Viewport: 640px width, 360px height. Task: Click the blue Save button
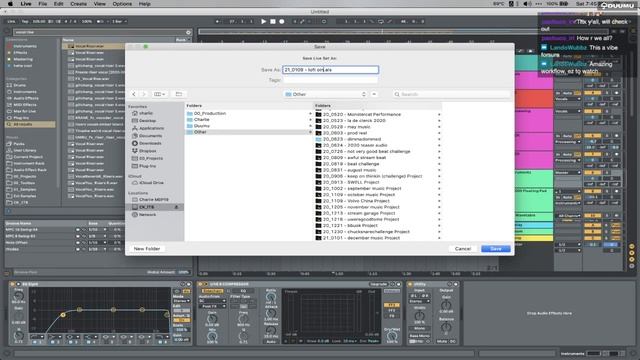496,249
